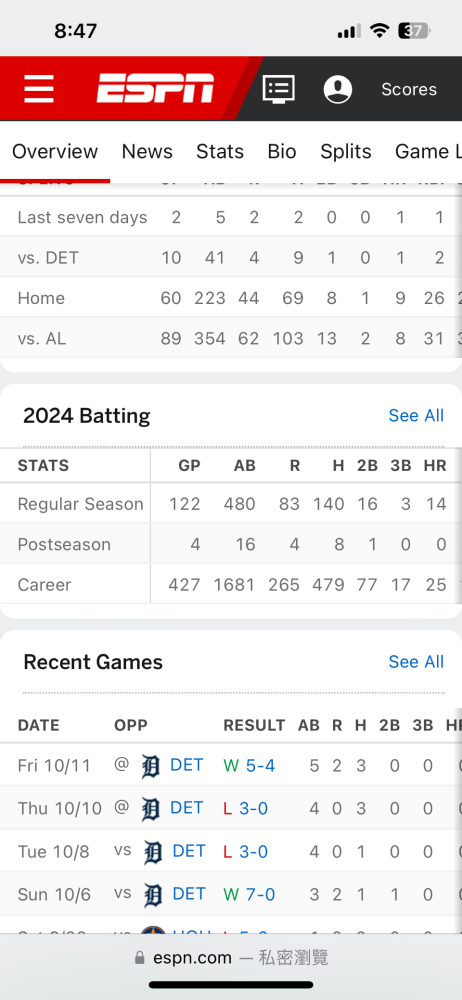Tap Tigers logo in Tue 10/8 row
Screen dimensions: 462x1000
coord(153,852)
